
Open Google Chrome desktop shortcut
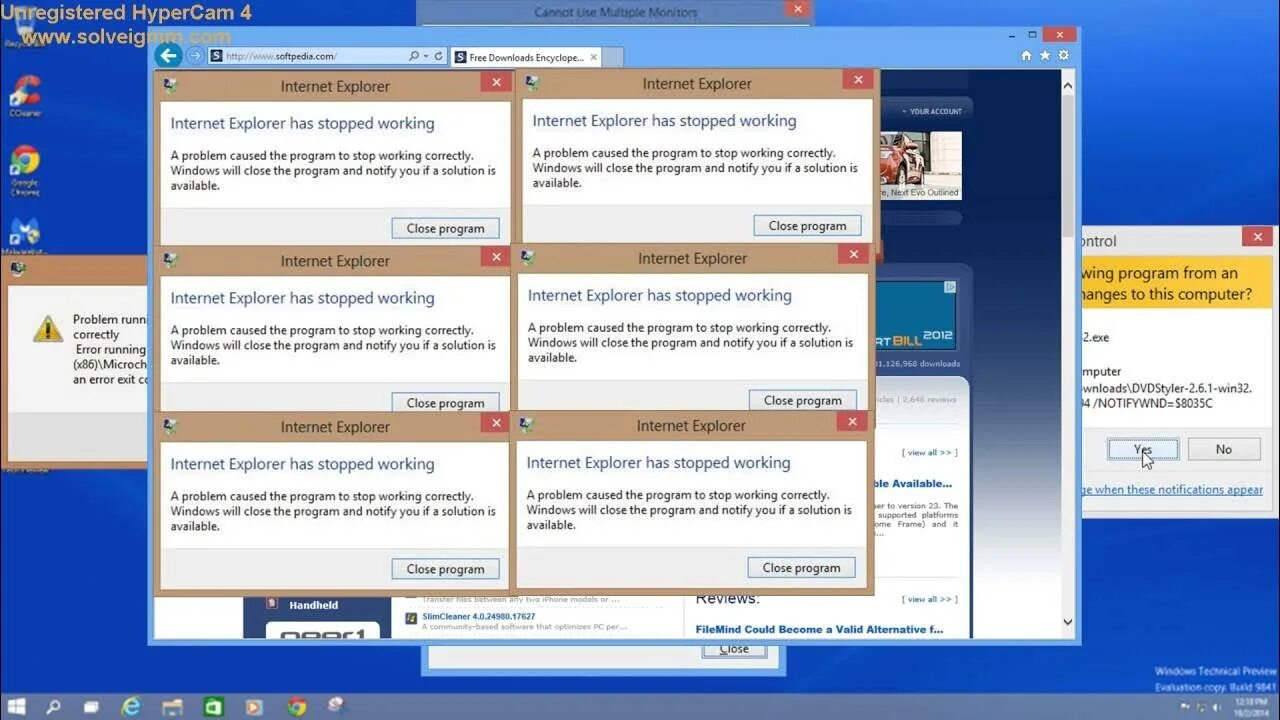tap(24, 170)
